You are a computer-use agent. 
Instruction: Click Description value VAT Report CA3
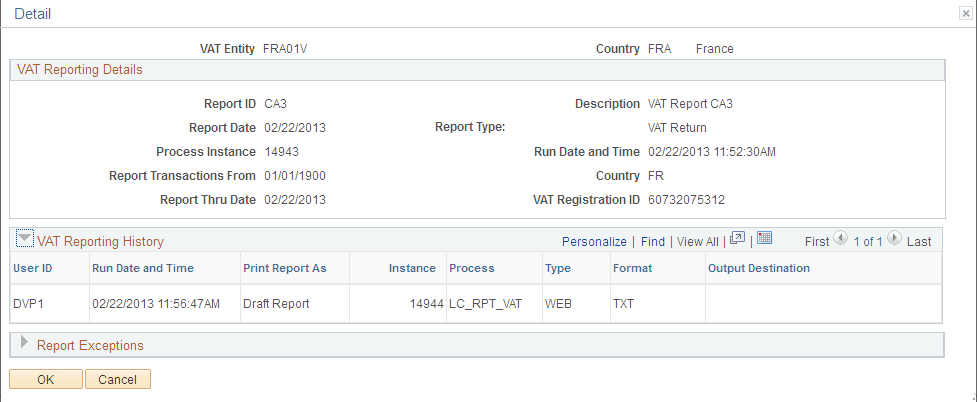pos(690,103)
